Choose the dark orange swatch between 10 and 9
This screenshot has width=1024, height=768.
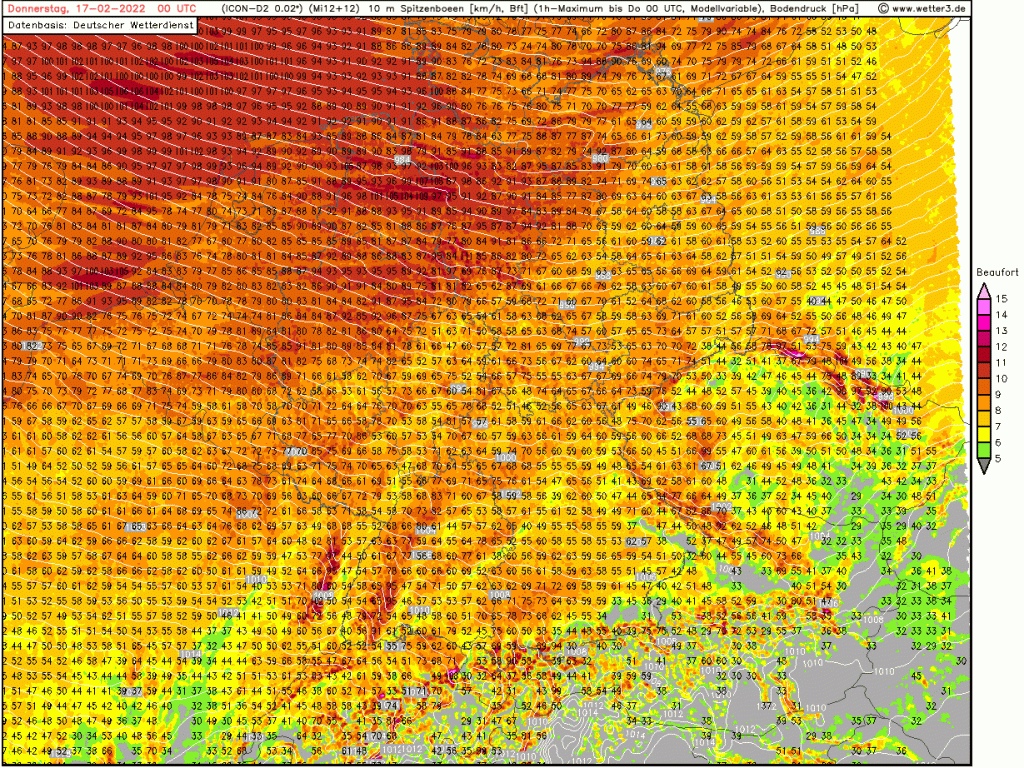coord(984,386)
